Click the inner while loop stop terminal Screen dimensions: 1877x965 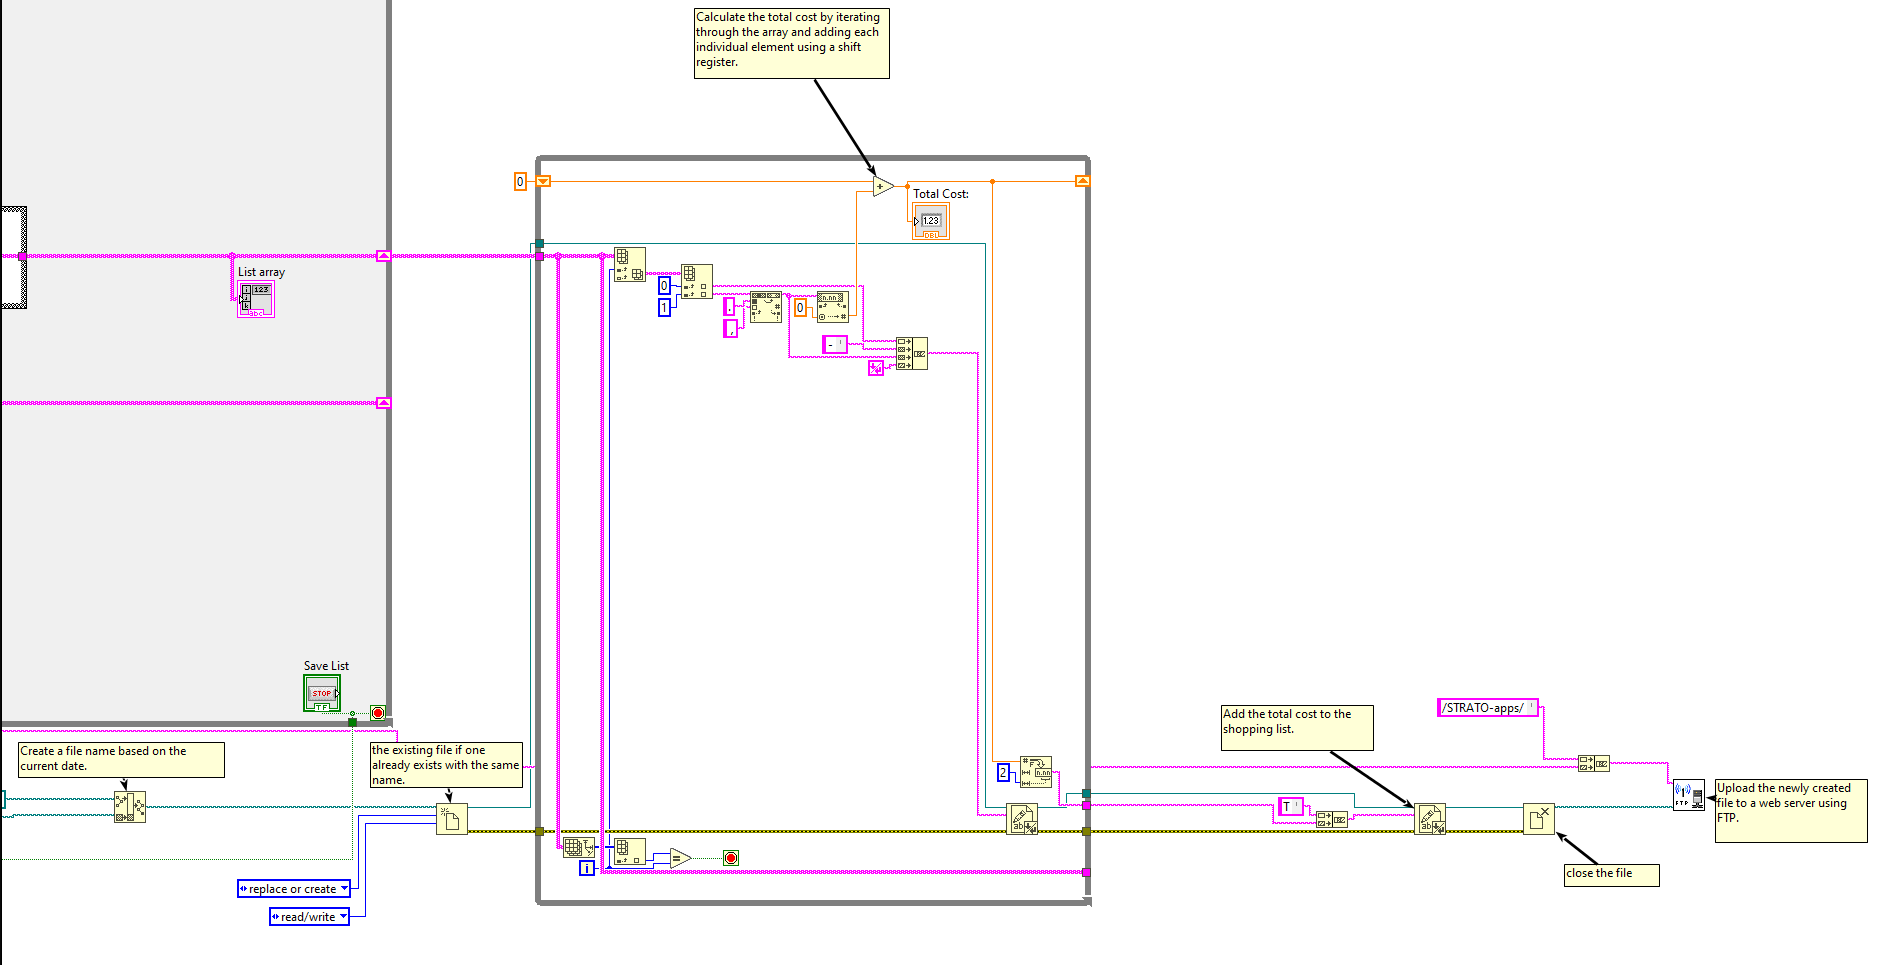pyautogui.click(x=731, y=858)
